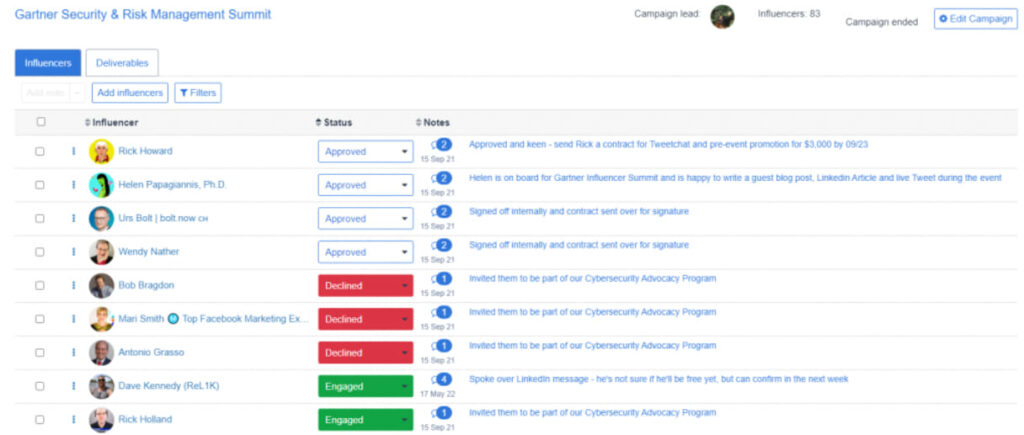Open Urs Bolt | bolt.now name link
The width and height of the screenshot is (1024, 435).
[163, 218]
